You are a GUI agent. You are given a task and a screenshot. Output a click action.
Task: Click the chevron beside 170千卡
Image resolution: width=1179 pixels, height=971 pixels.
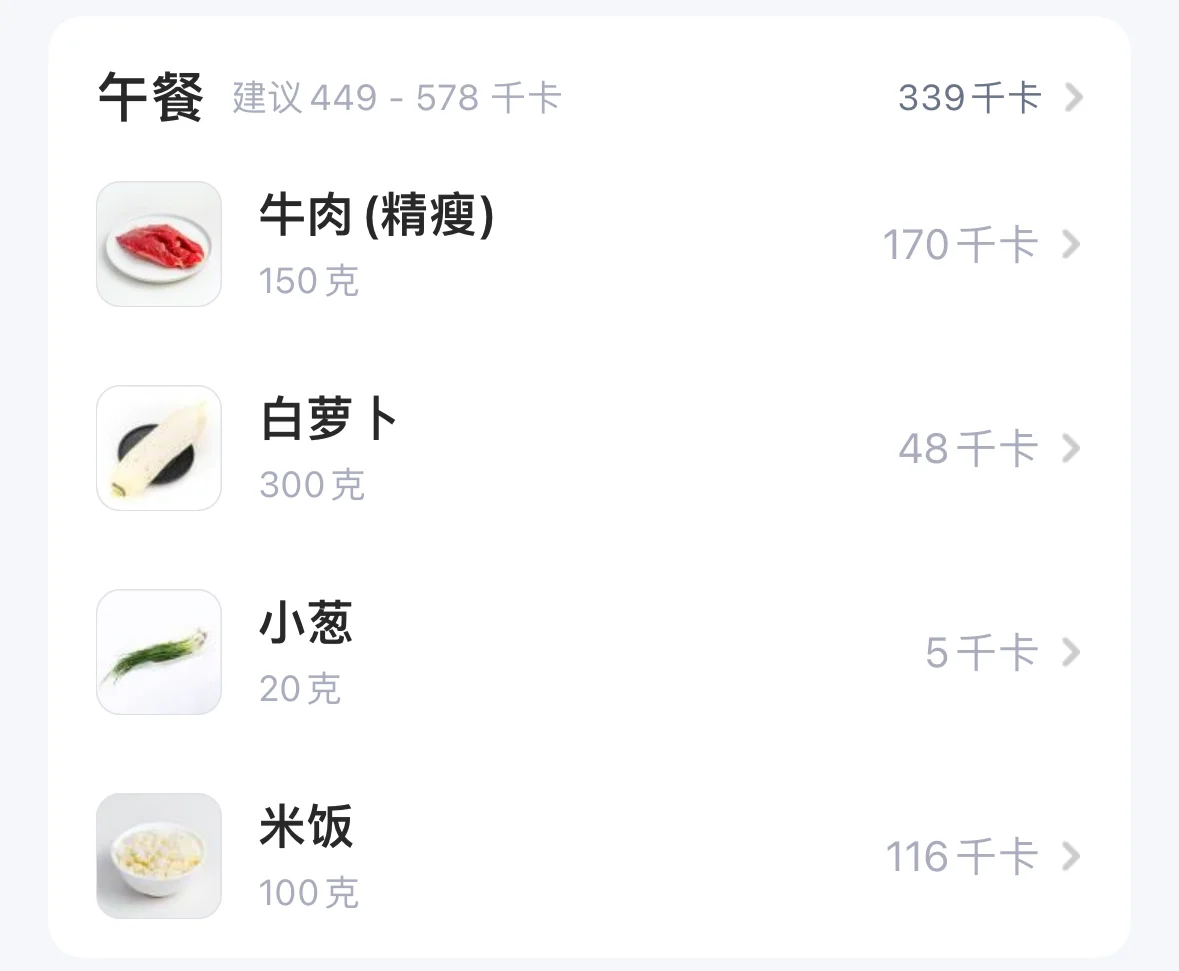[1071, 244]
